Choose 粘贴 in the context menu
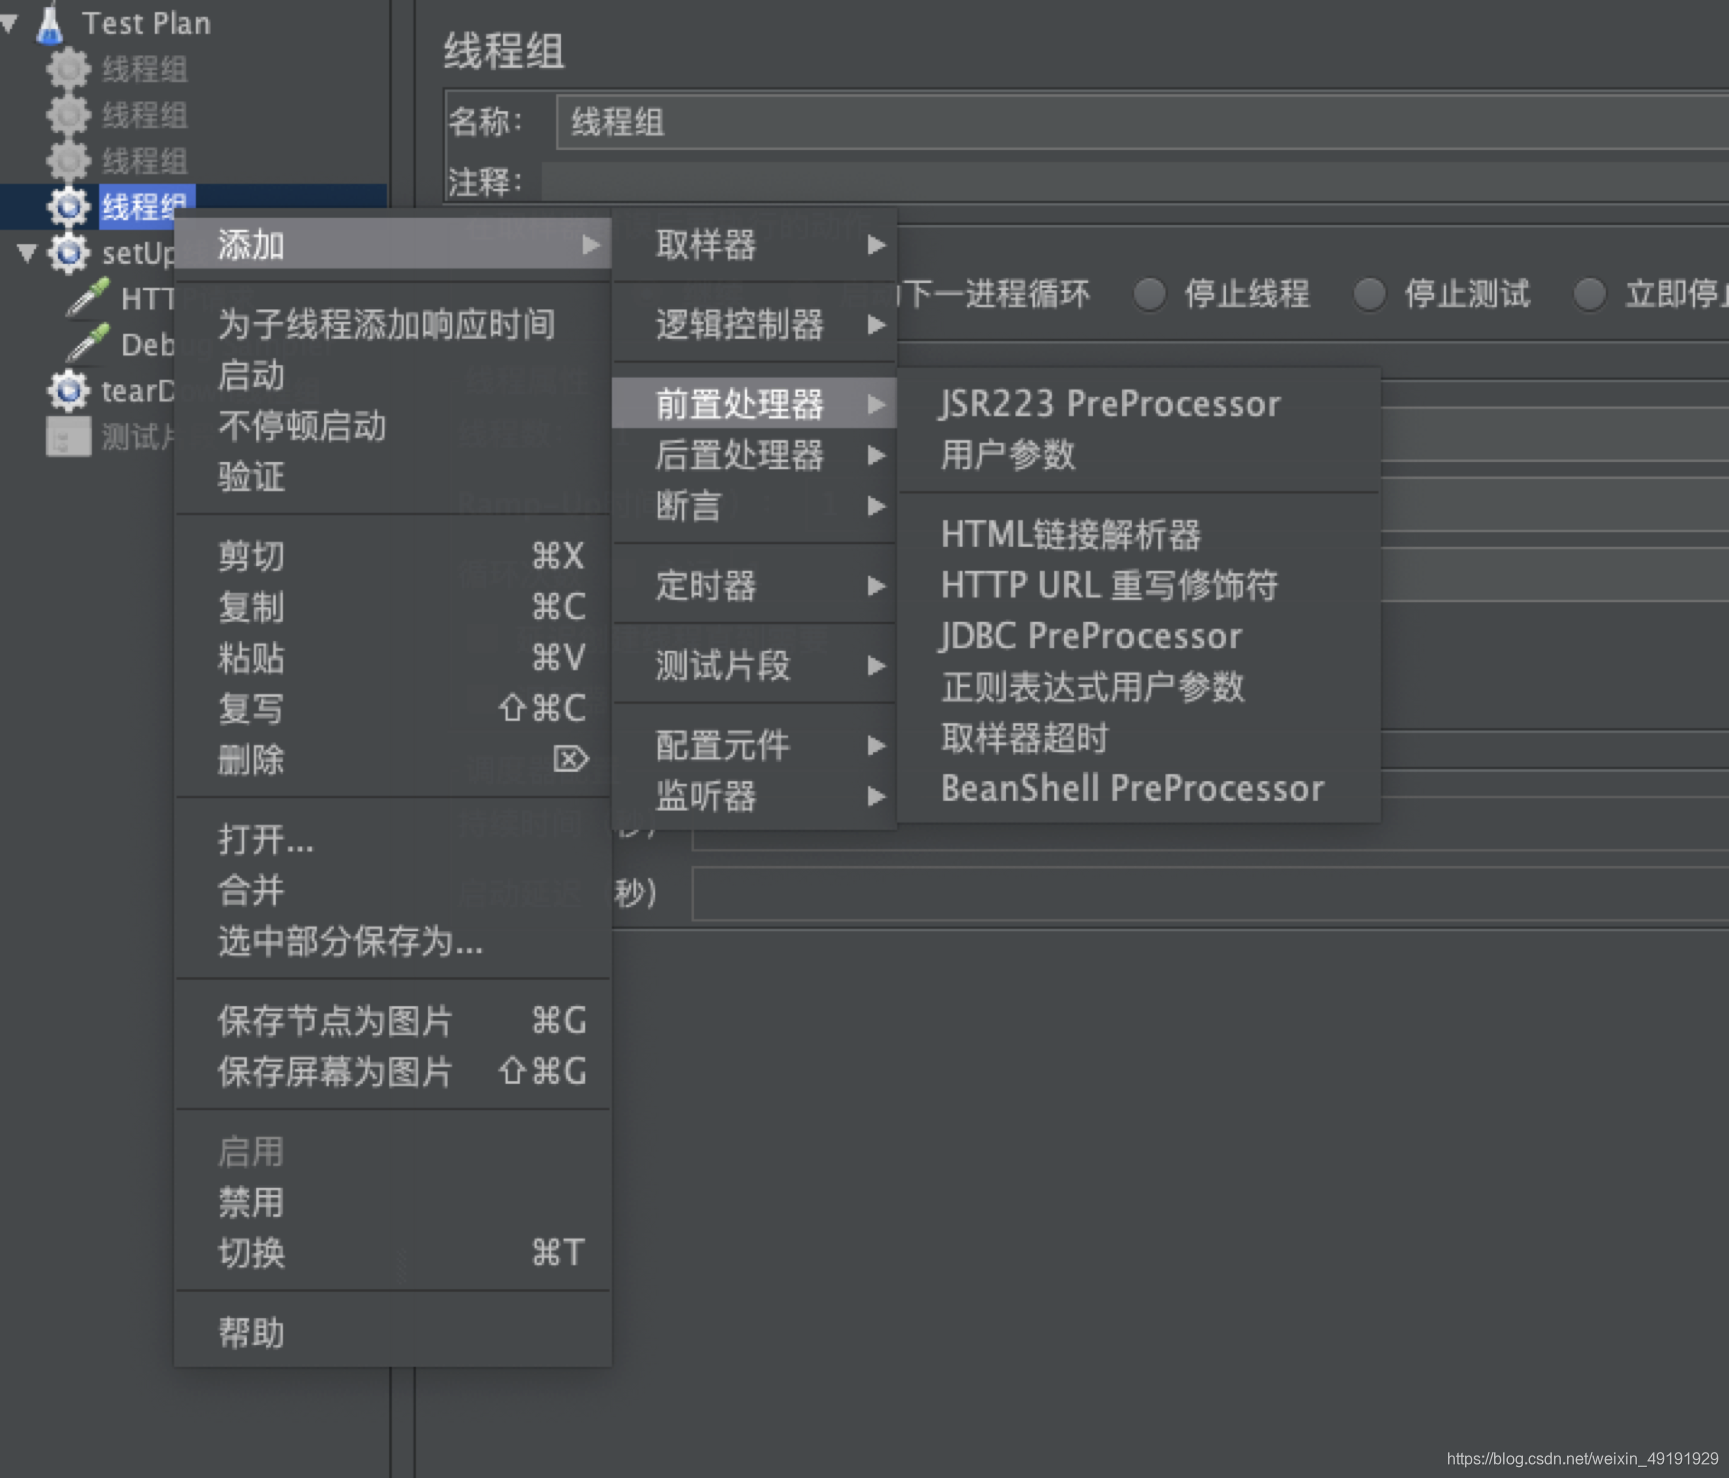This screenshot has width=1729, height=1478. 393,658
